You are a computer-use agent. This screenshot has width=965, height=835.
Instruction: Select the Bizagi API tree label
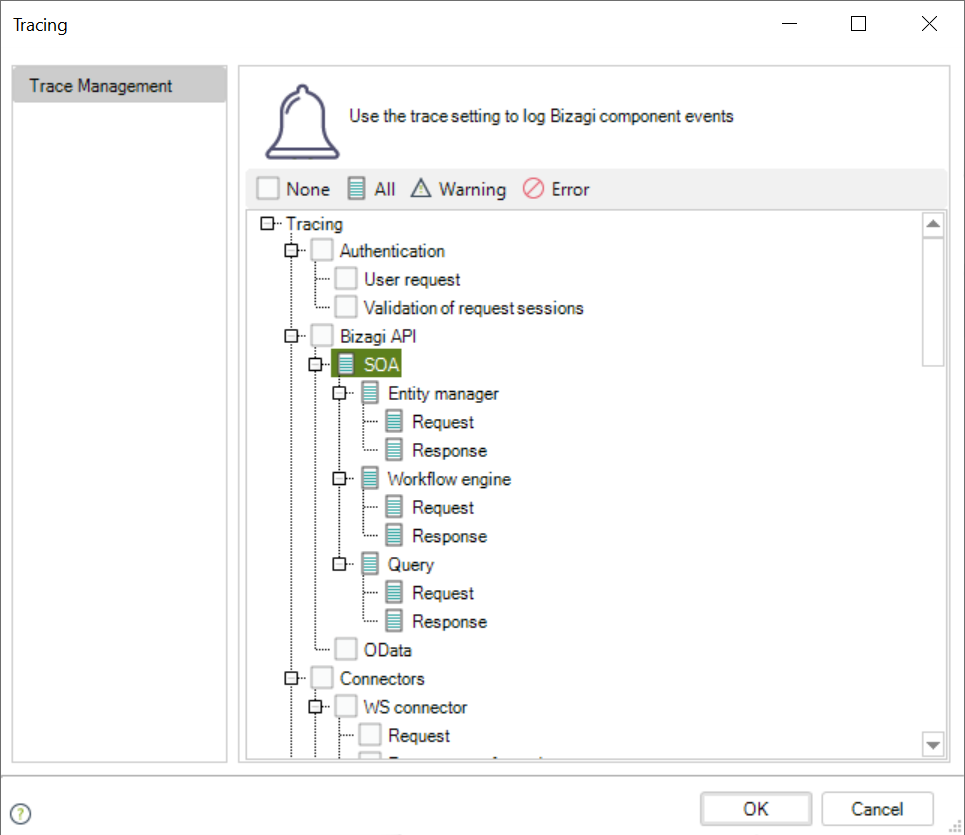[378, 337]
